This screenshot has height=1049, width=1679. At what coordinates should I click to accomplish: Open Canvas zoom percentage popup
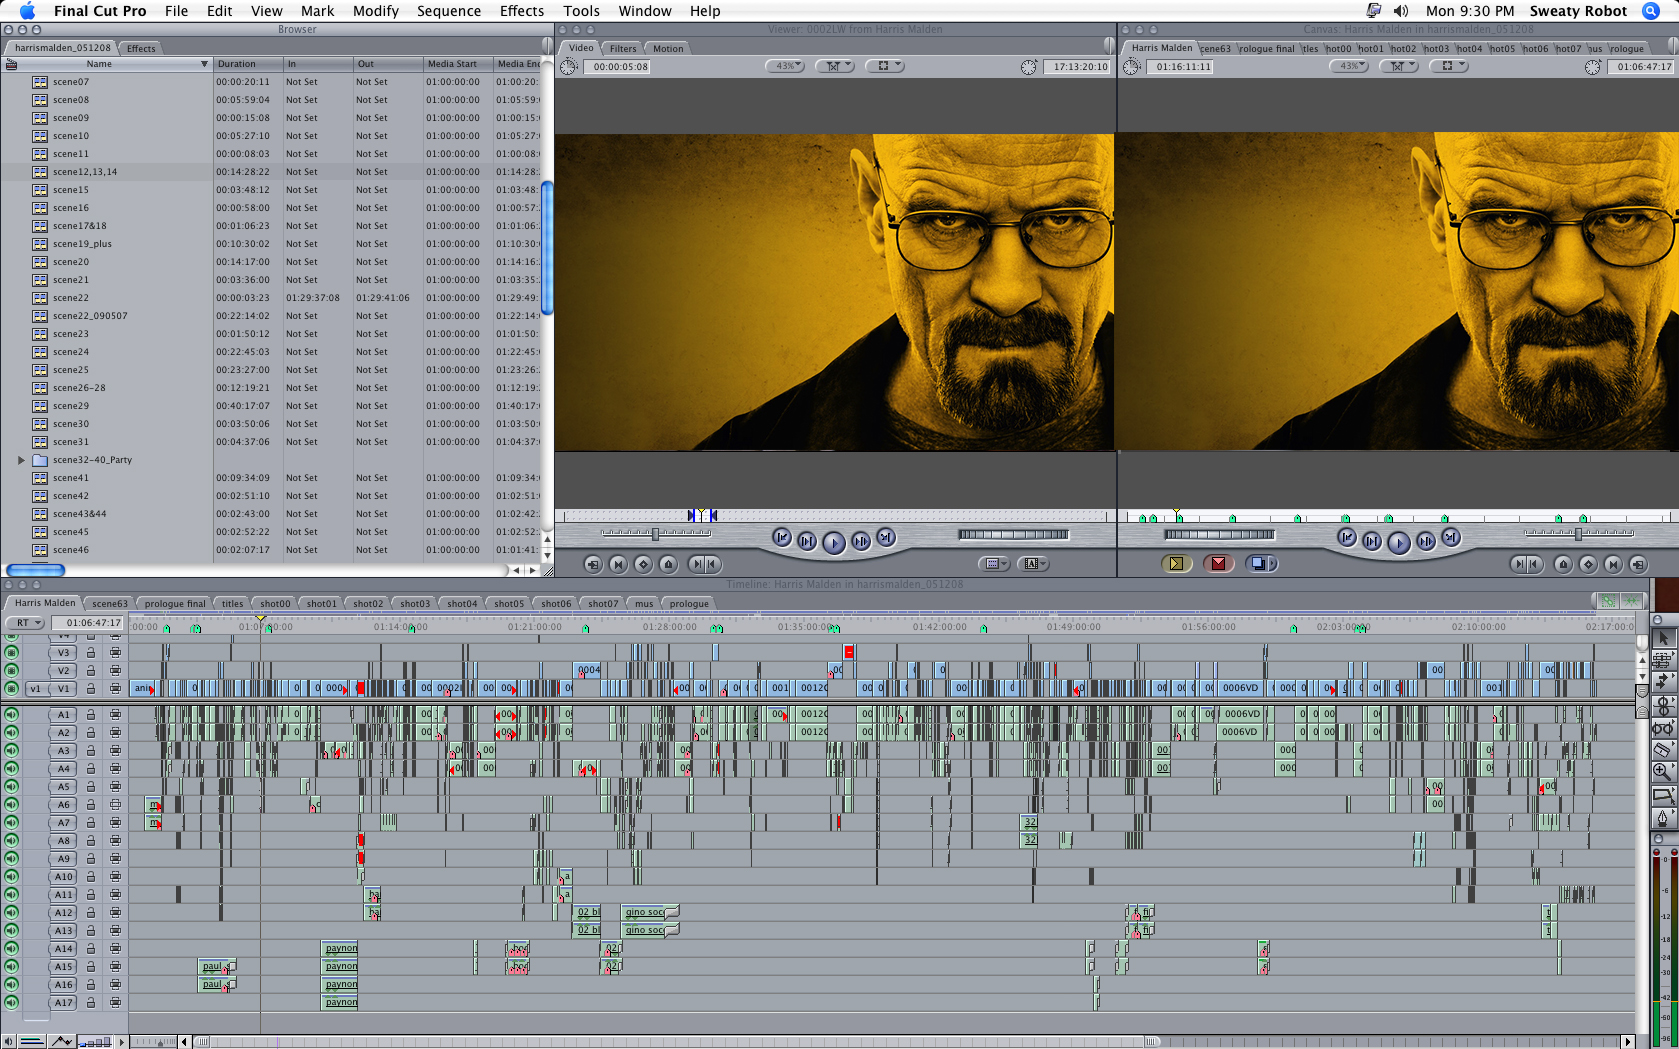tap(1349, 66)
